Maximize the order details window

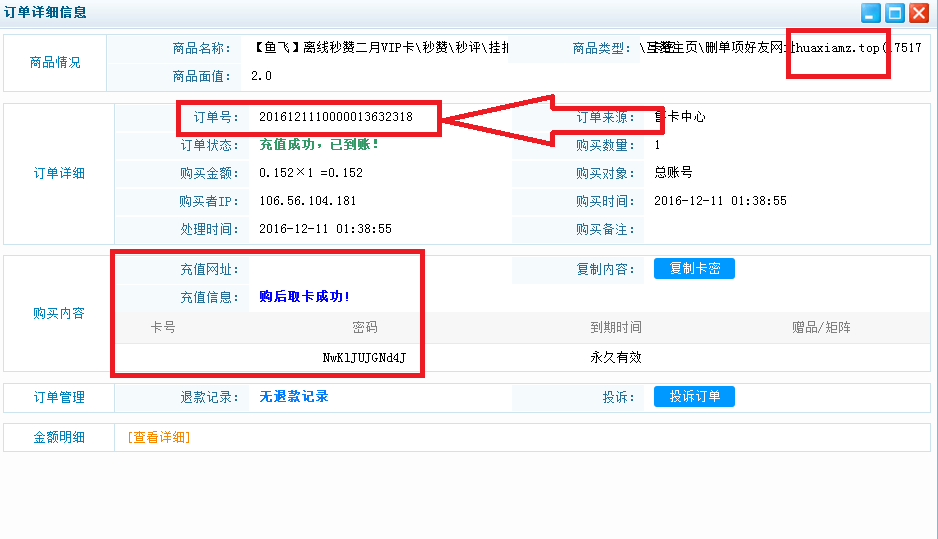coord(895,13)
